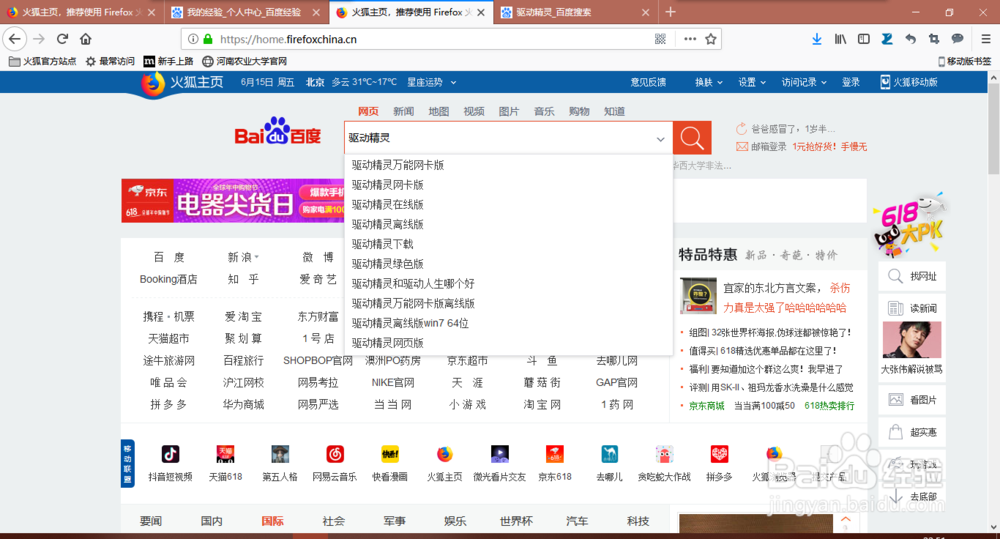1000x539 pixels.
Task: Open the Library icon in toolbar
Action: point(840,39)
